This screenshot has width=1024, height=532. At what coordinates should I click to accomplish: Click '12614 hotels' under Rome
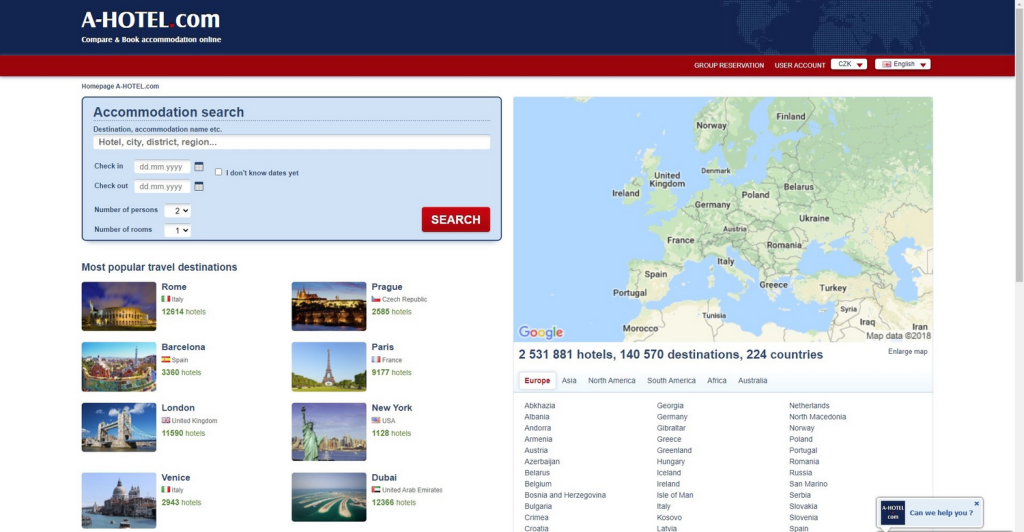tap(184, 311)
